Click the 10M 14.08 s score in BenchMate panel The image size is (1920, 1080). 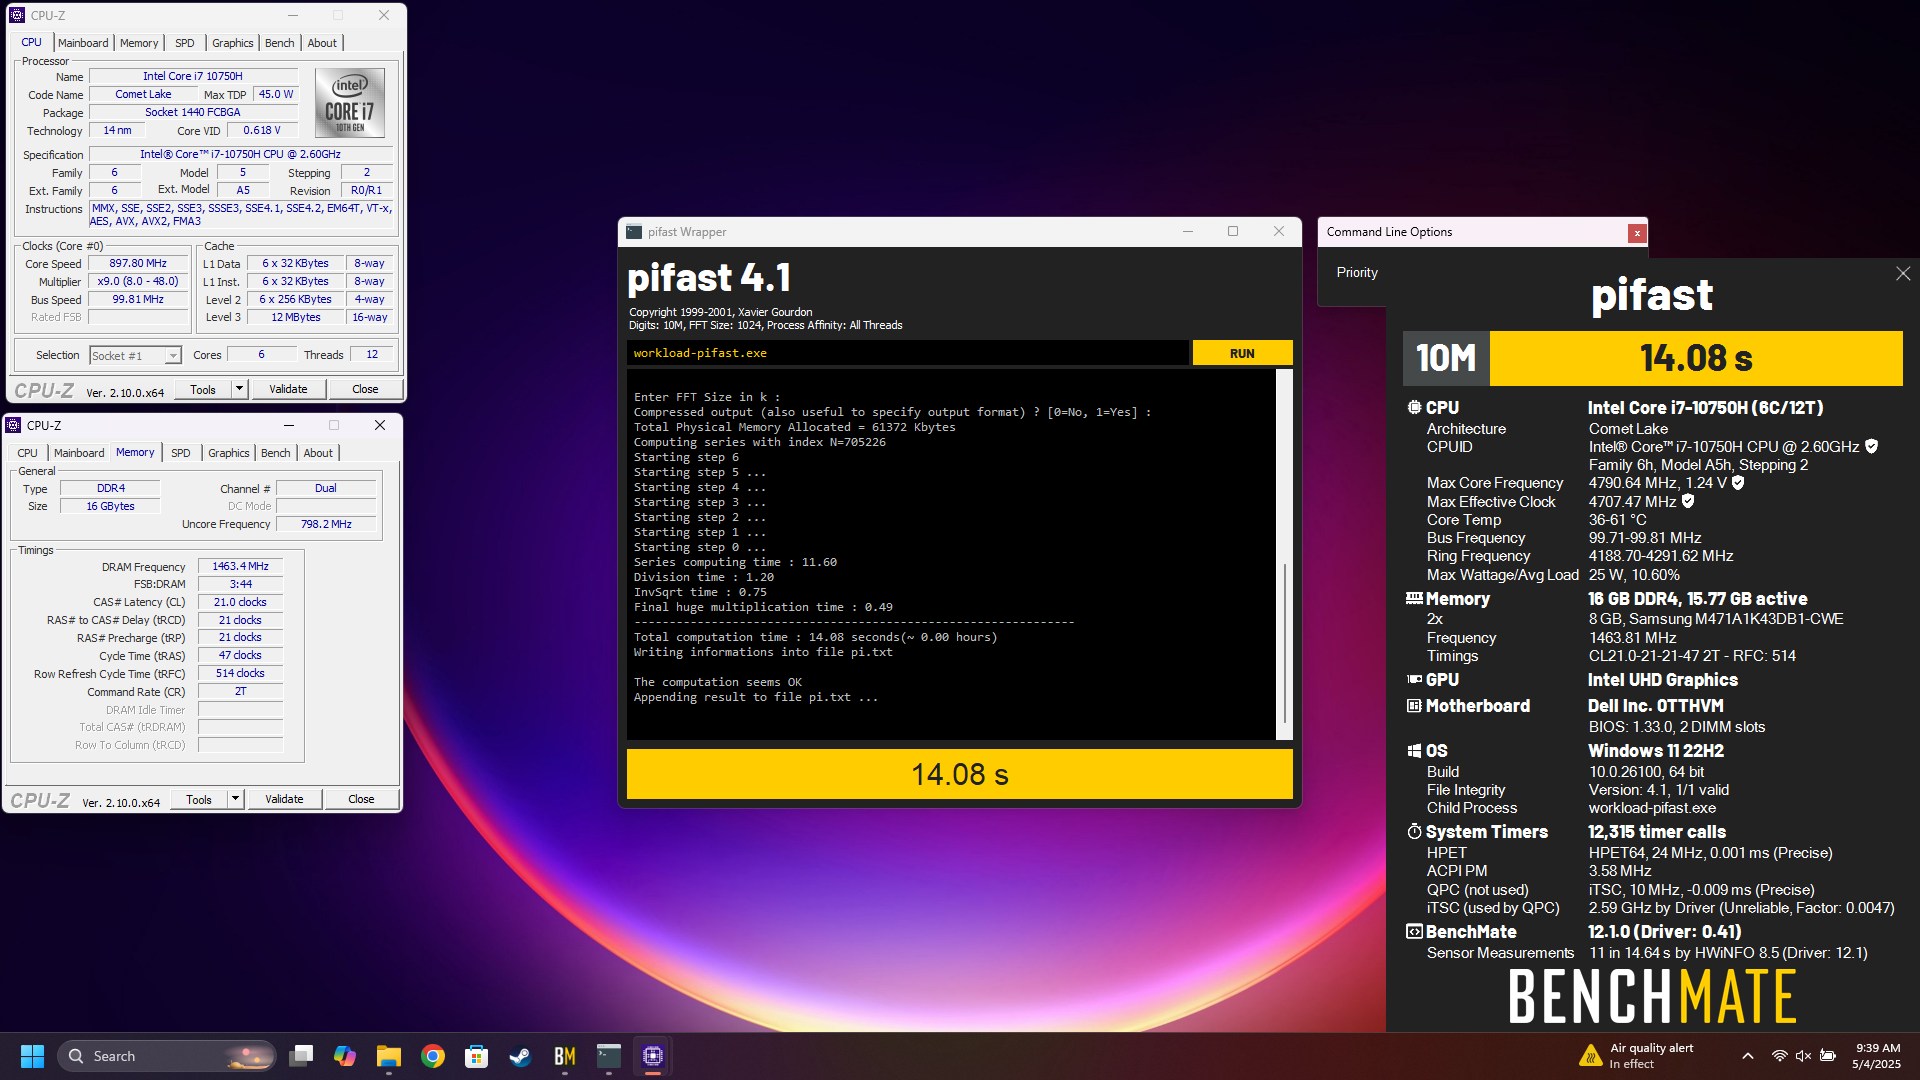tap(1653, 358)
